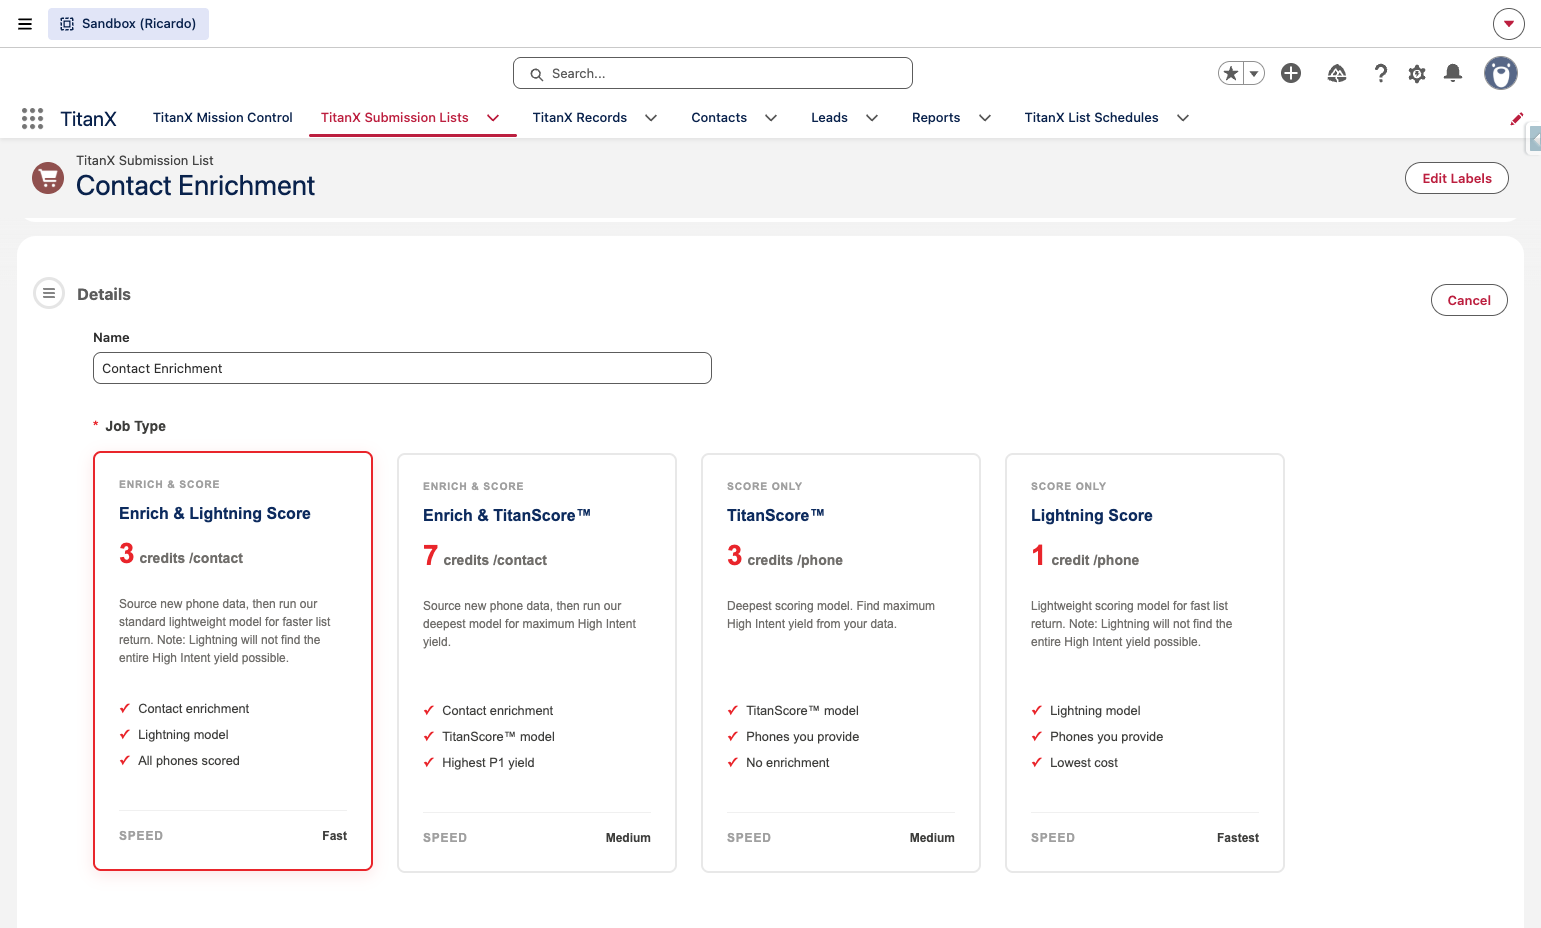Click the pencil edit navigation icon
The image size is (1541, 928).
1517,118
